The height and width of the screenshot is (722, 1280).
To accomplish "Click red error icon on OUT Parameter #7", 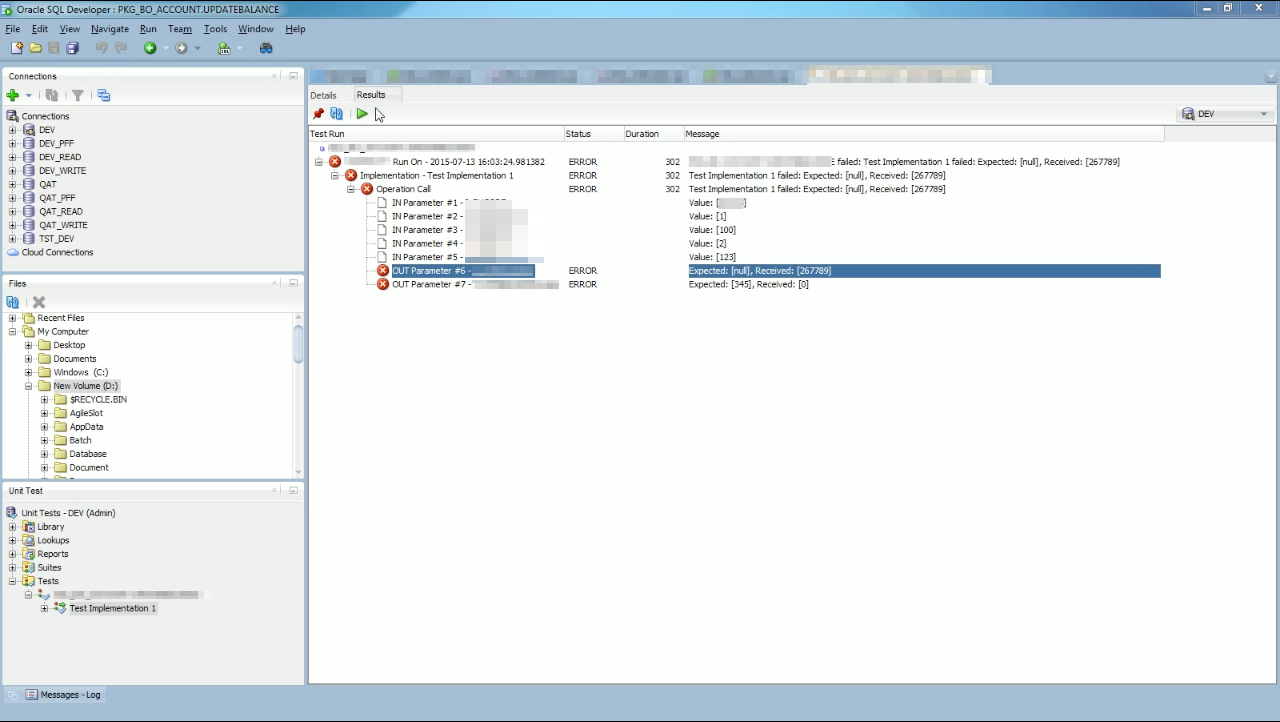I will [x=383, y=284].
